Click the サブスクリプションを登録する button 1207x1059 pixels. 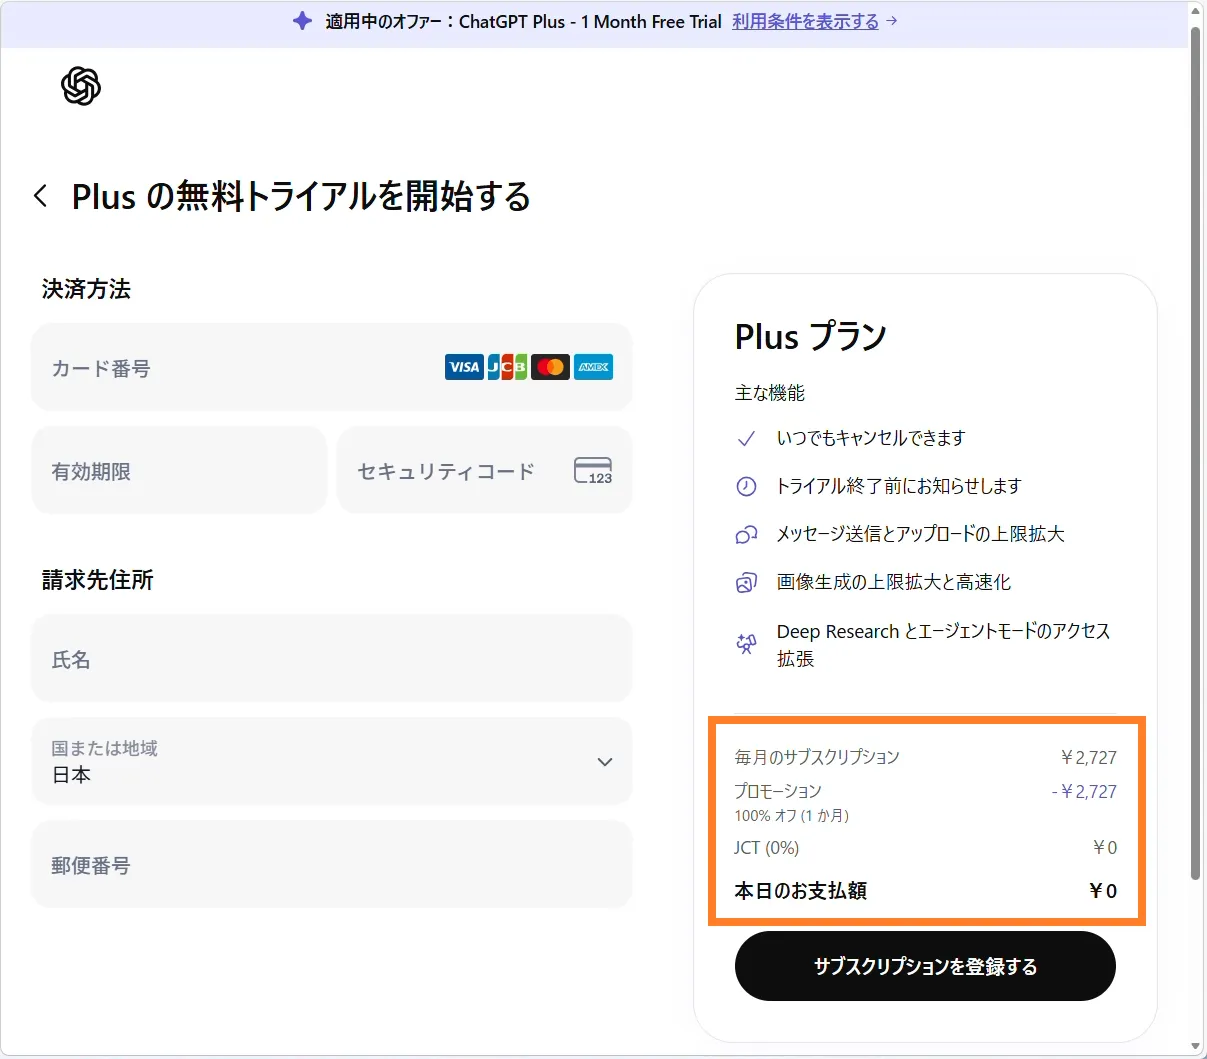925,966
